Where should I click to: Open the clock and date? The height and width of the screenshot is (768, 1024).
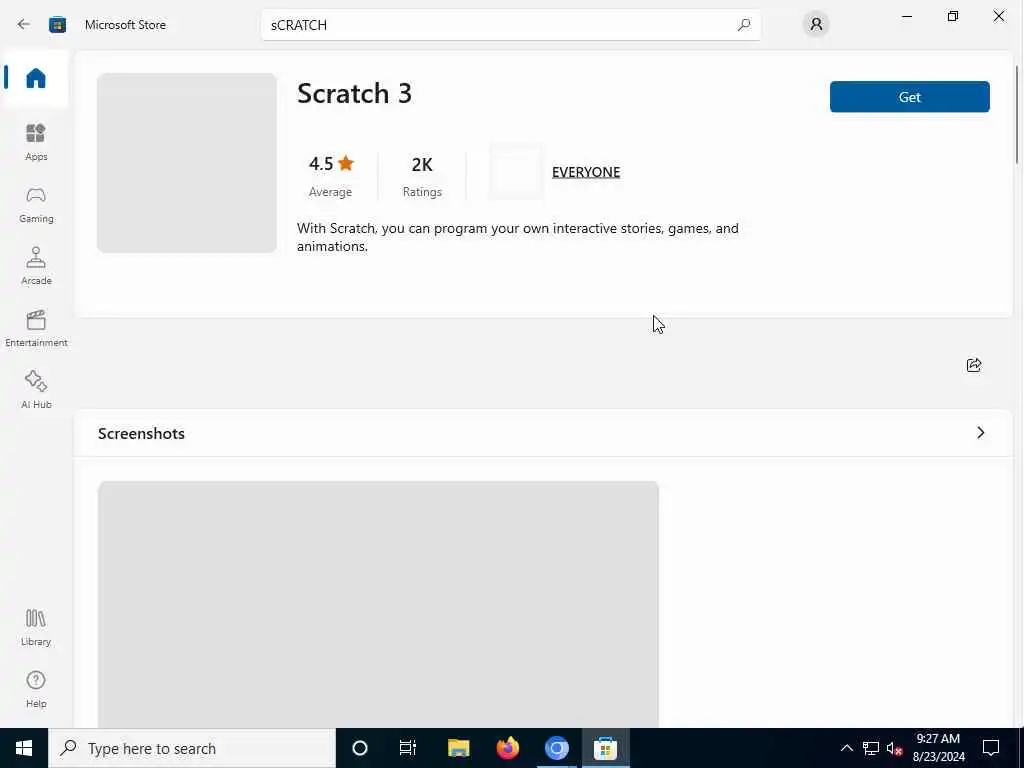[938, 748]
